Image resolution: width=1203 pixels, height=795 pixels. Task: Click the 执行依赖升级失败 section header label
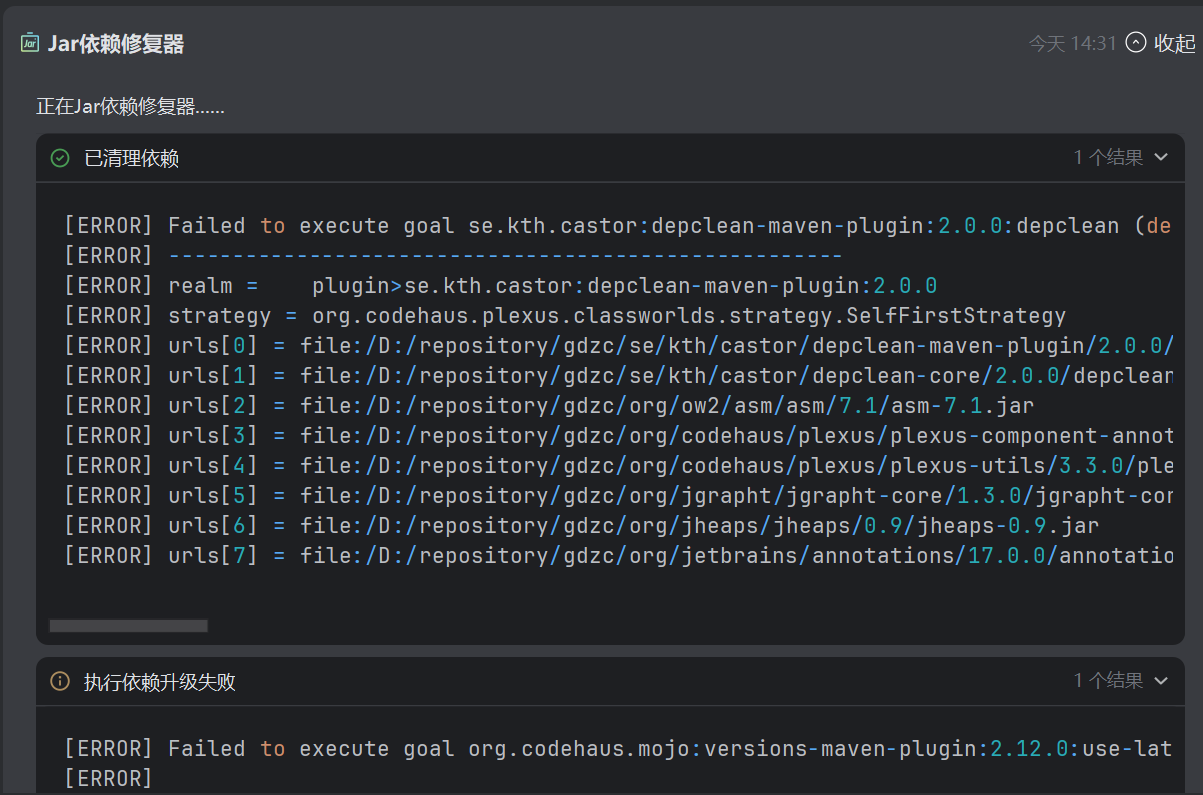[x=159, y=682]
